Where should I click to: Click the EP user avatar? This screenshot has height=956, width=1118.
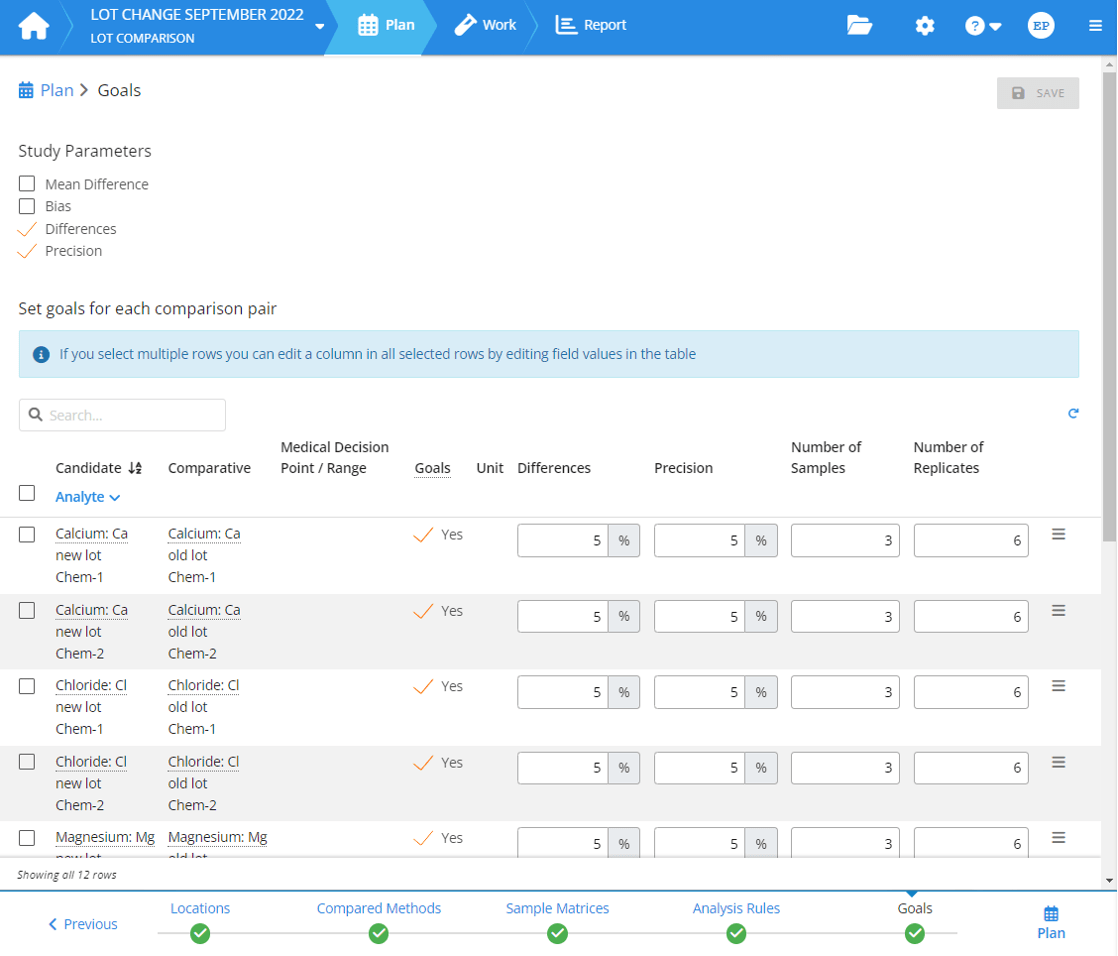click(1040, 26)
